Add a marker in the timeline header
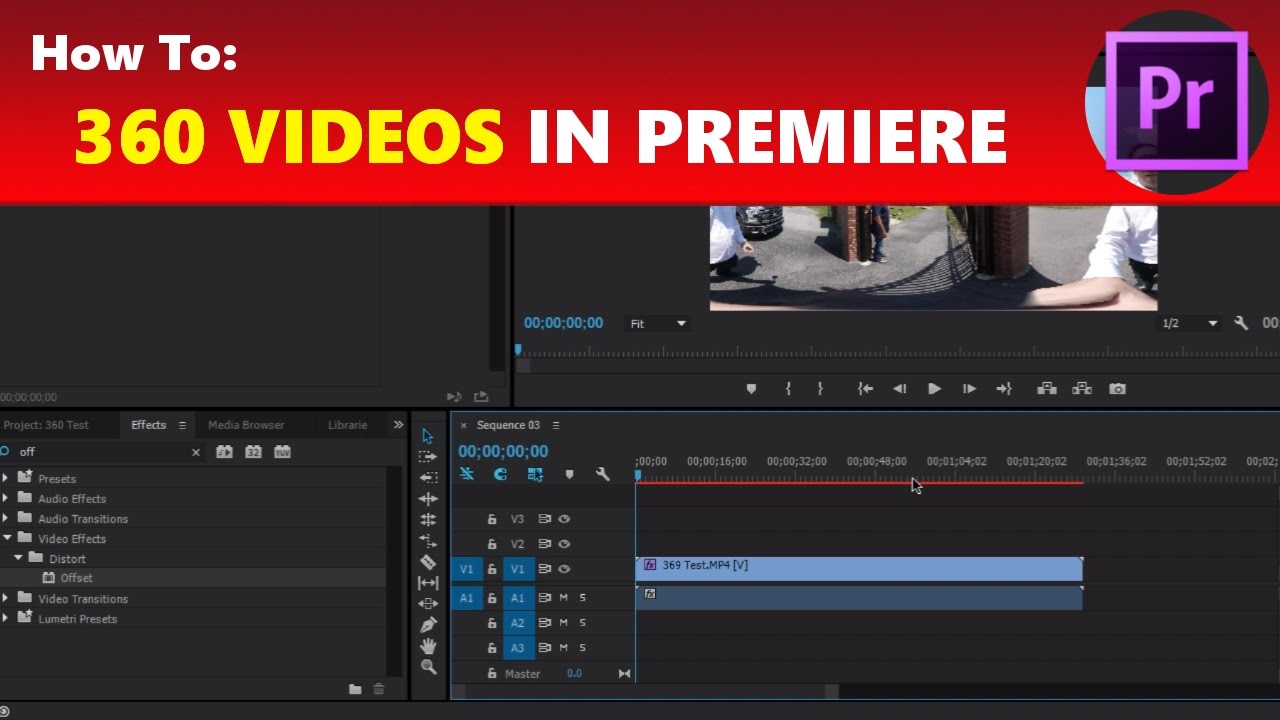Screen dimensions: 1280x720 point(569,475)
